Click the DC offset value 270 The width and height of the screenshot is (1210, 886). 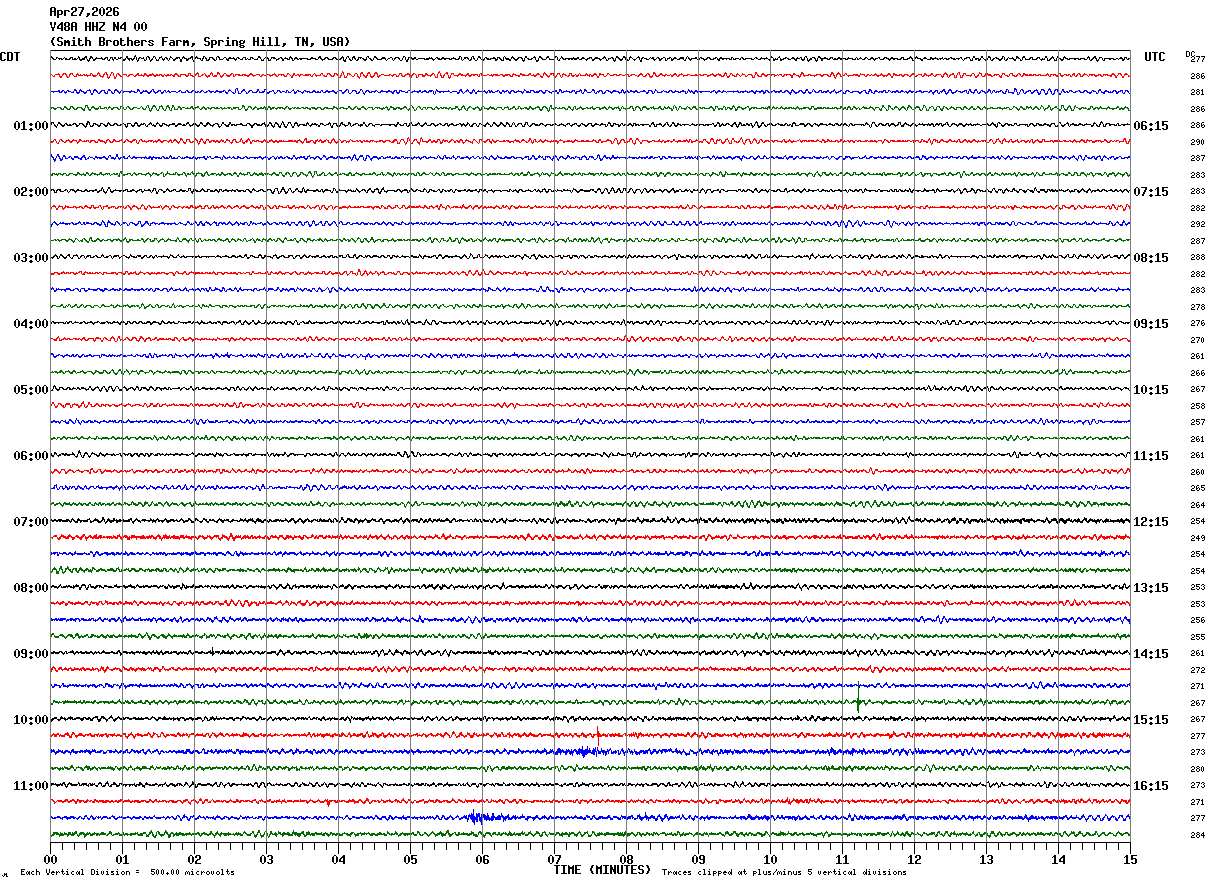(x=1197, y=340)
